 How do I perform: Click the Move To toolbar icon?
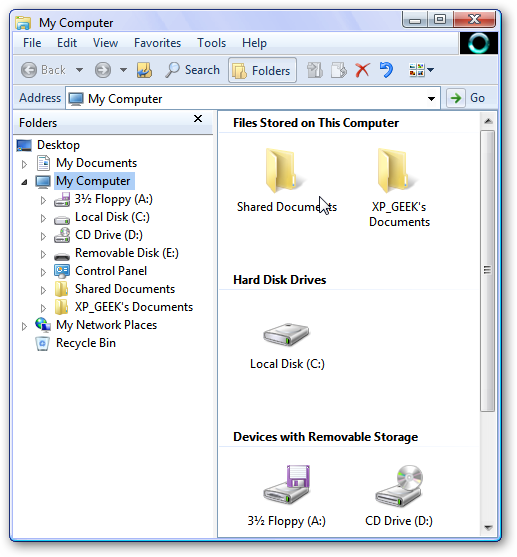(314, 70)
